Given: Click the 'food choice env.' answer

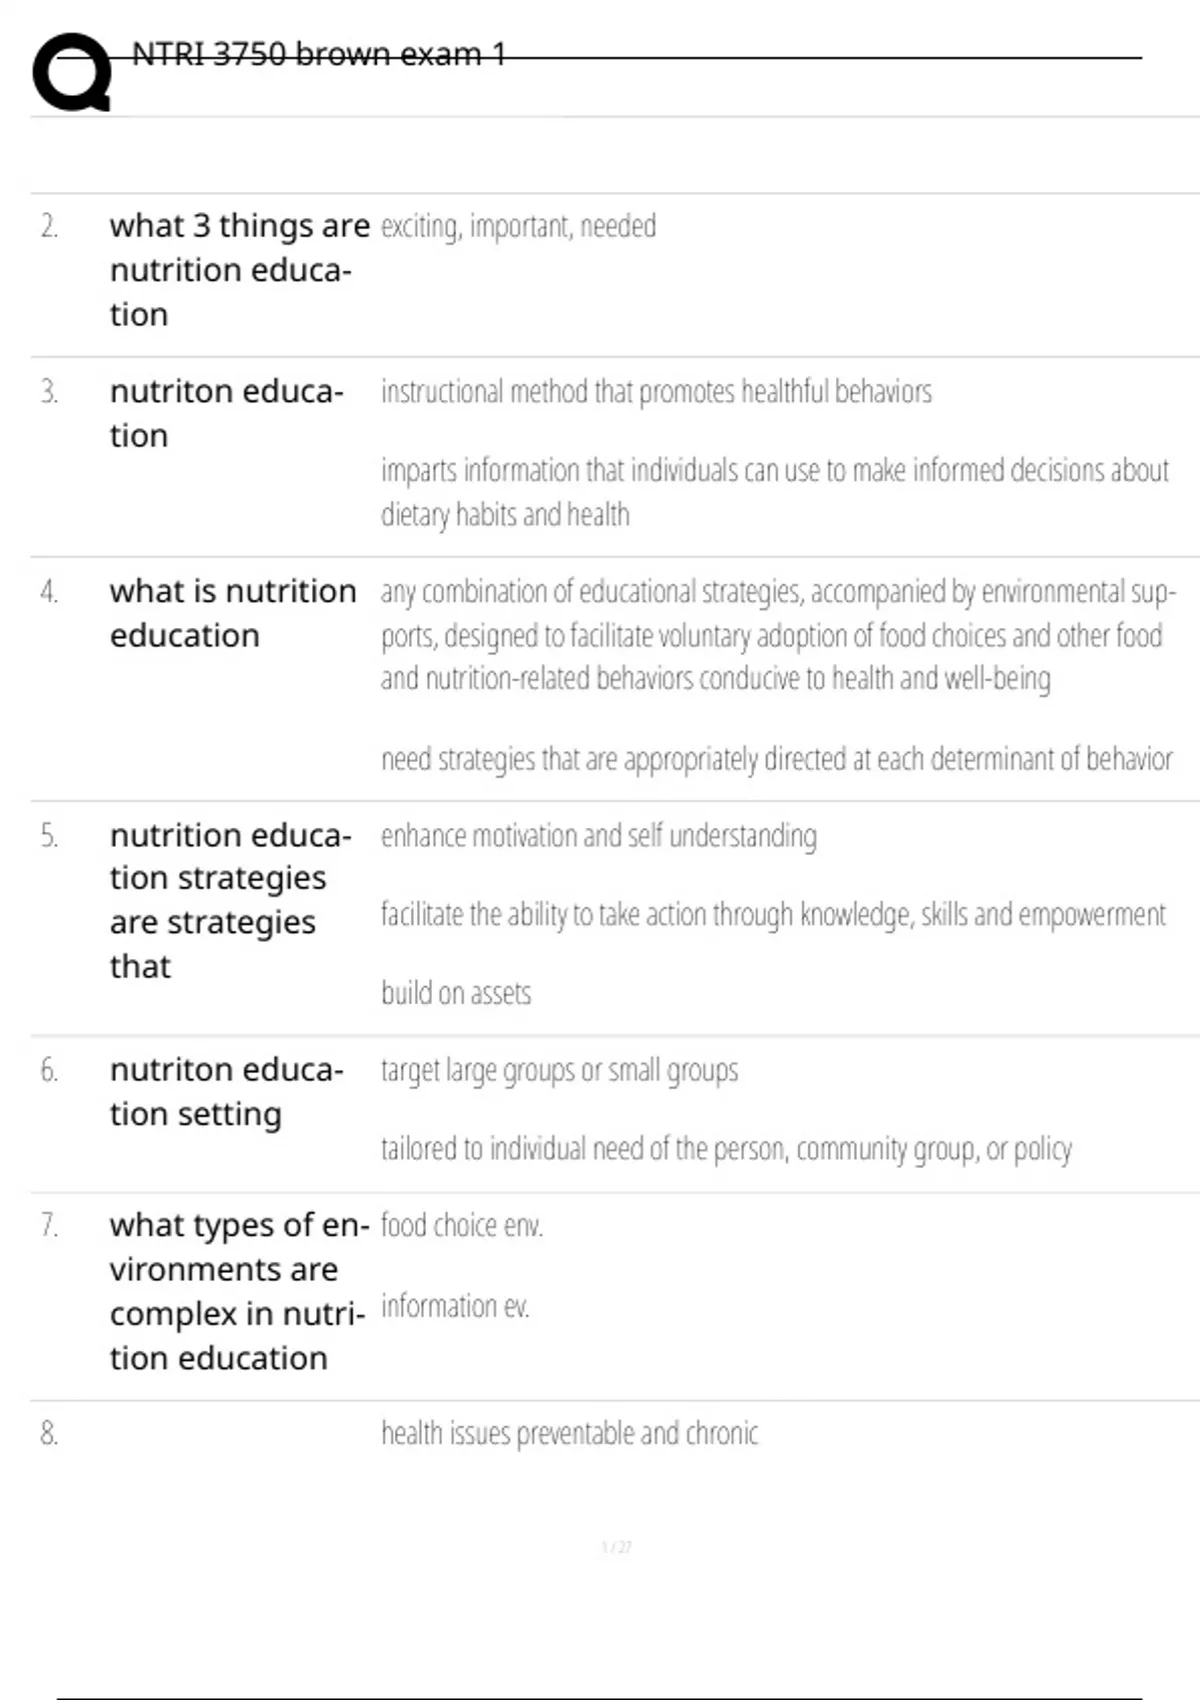Looking at the screenshot, I should [x=461, y=1226].
